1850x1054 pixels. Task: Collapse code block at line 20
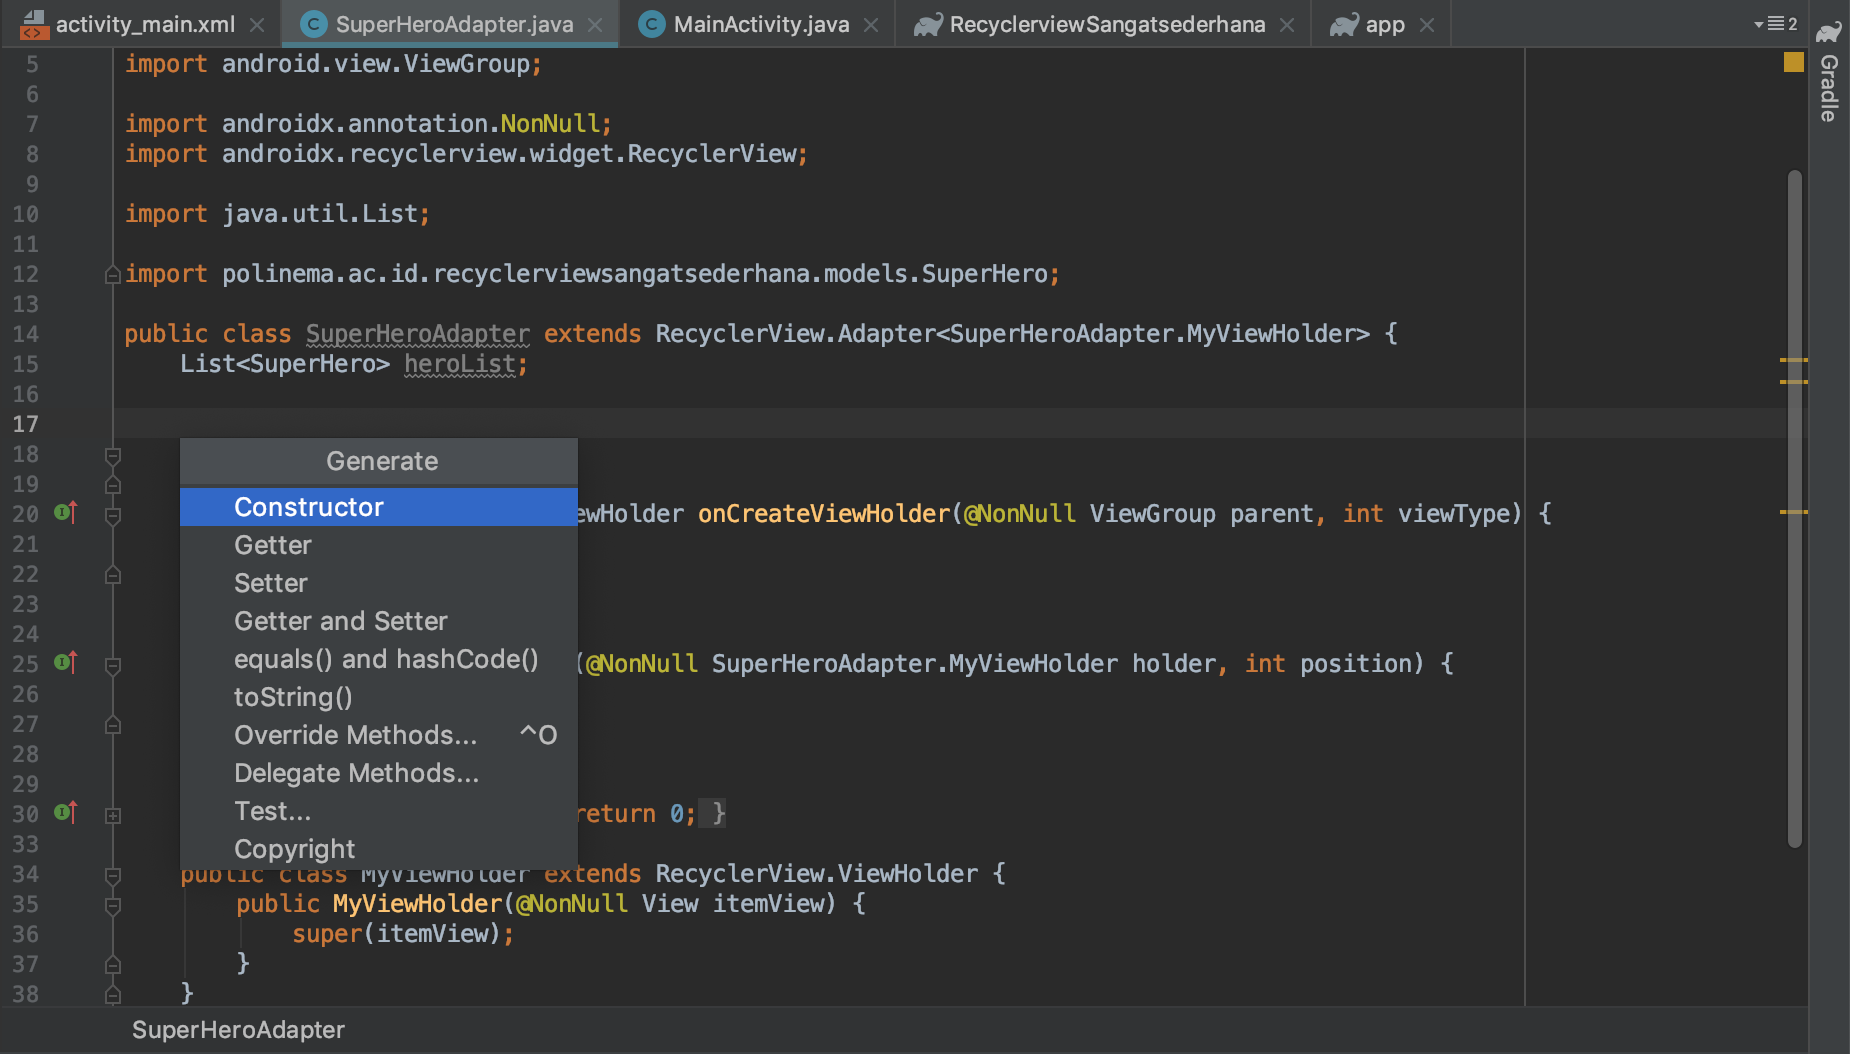pyautogui.click(x=113, y=515)
